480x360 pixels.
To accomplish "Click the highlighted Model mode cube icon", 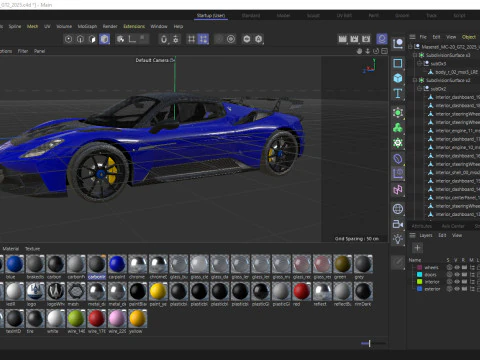I will [104, 39].
